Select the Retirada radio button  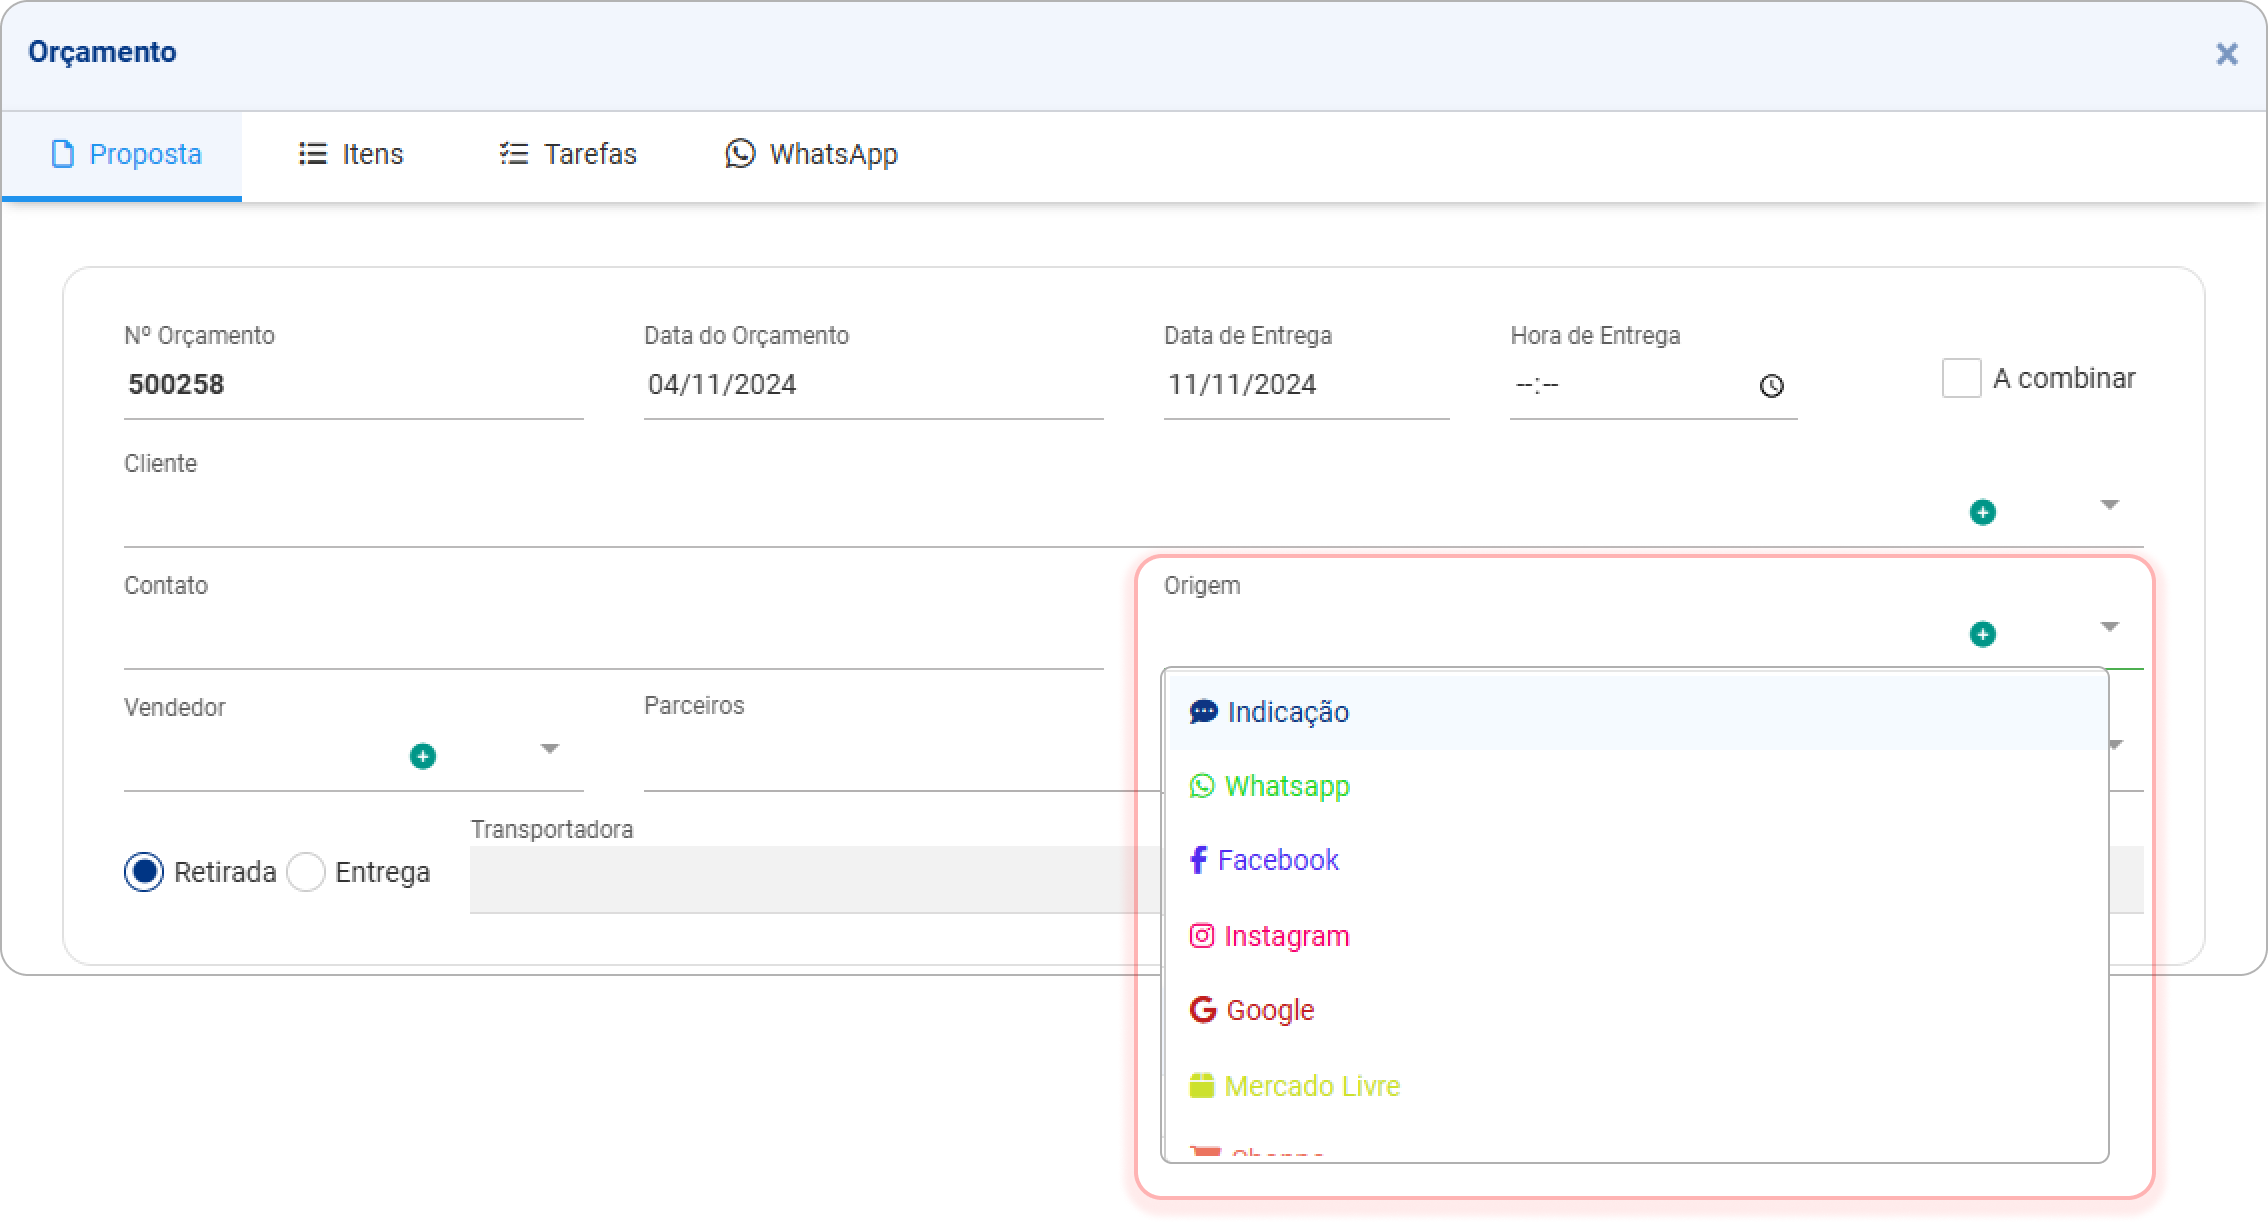pyautogui.click(x=144, y=872)
